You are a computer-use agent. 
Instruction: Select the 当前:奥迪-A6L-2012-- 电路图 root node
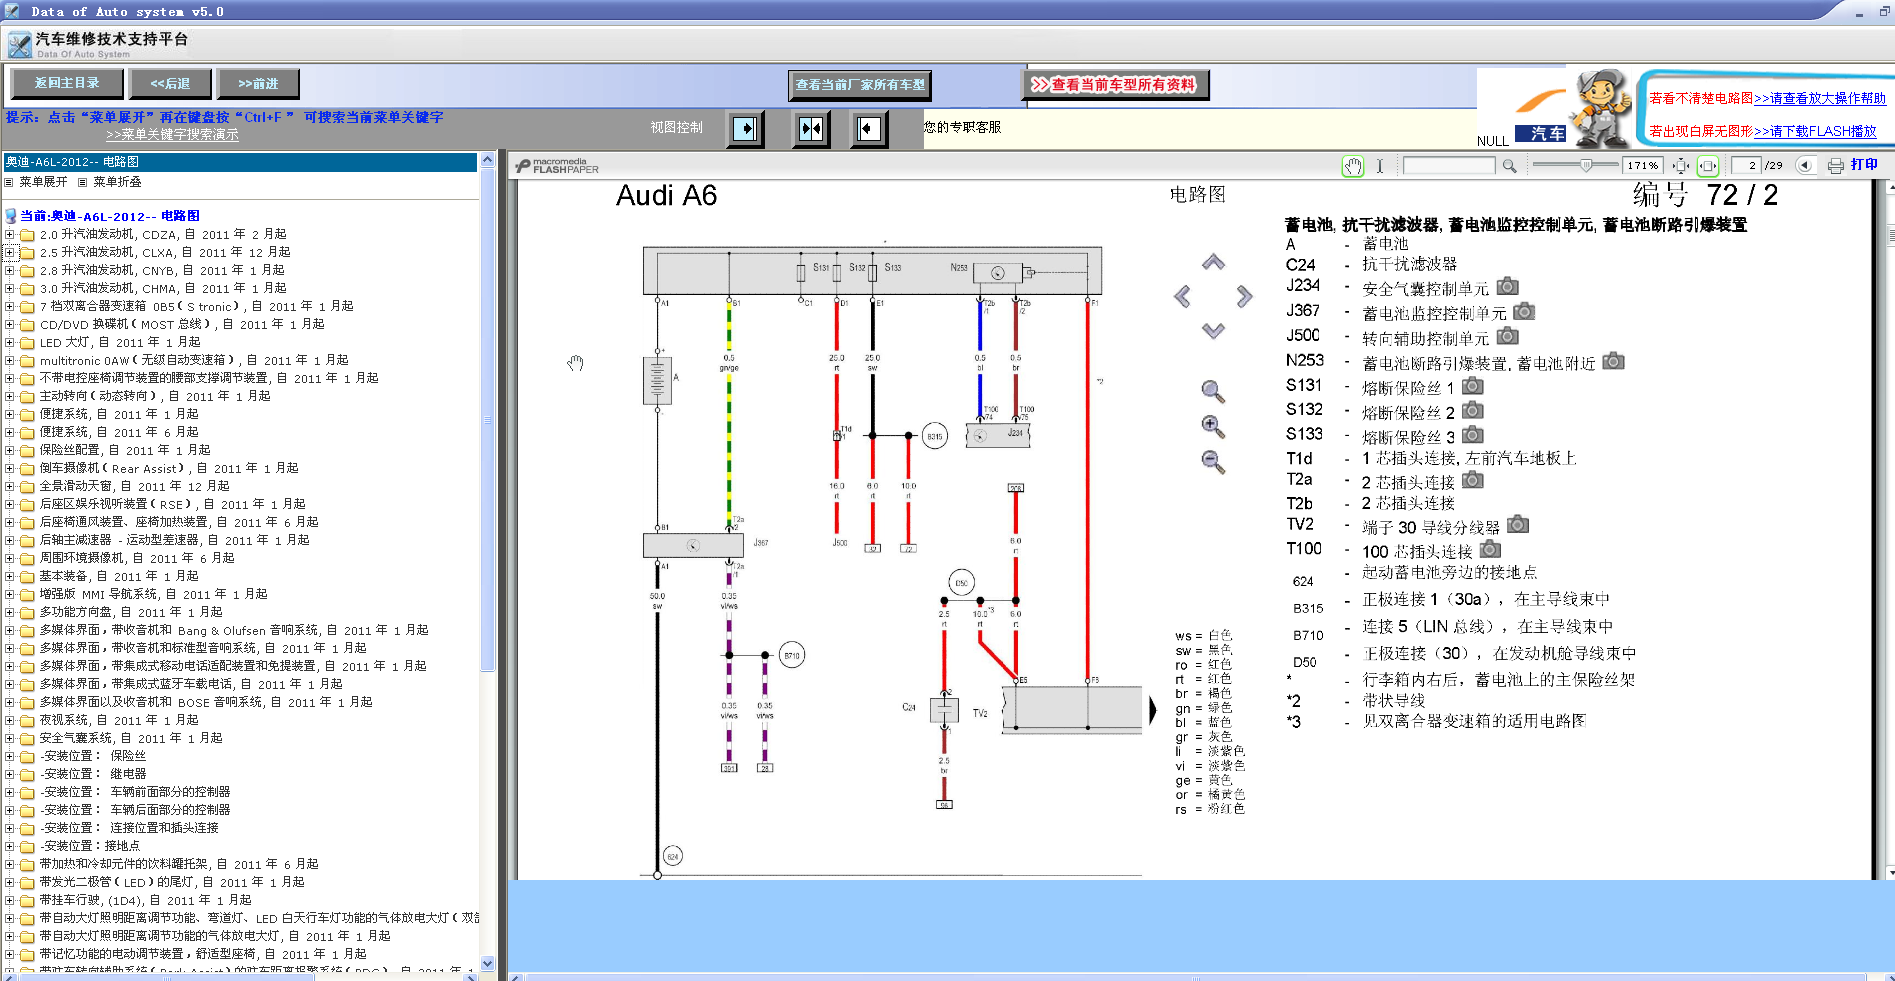coord(109,216)
